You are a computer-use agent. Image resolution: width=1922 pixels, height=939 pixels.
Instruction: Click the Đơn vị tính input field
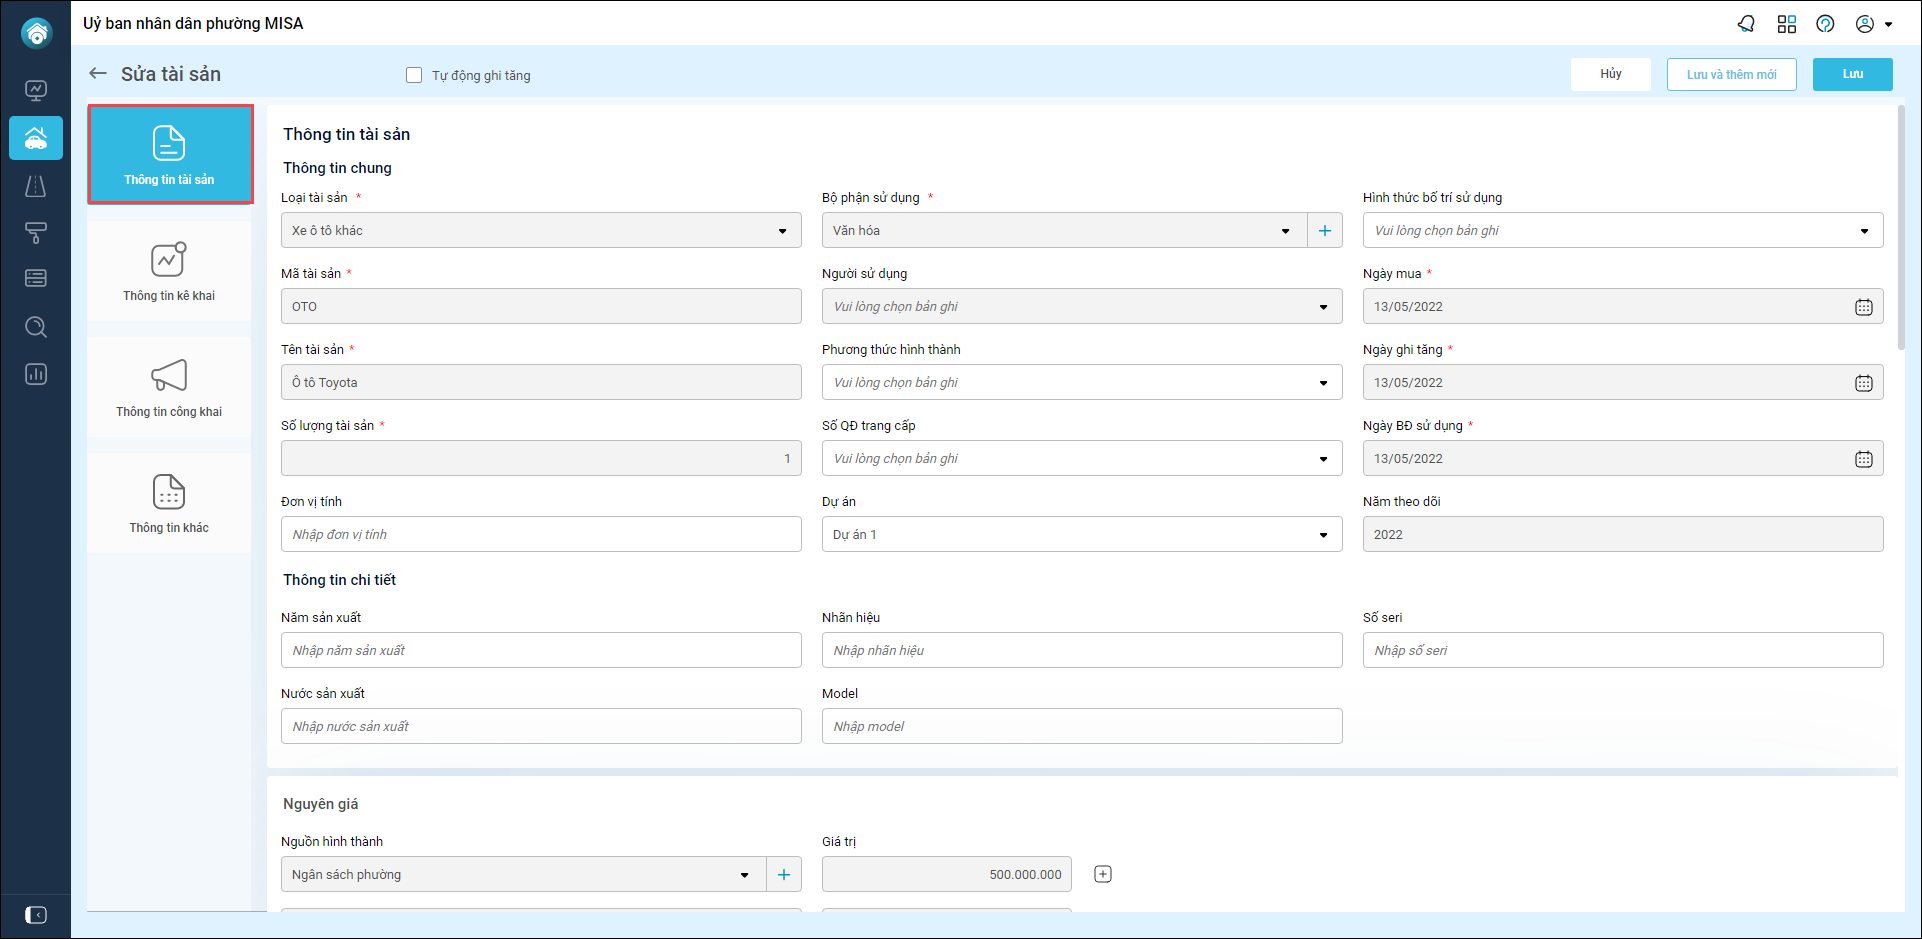[541, 535]
